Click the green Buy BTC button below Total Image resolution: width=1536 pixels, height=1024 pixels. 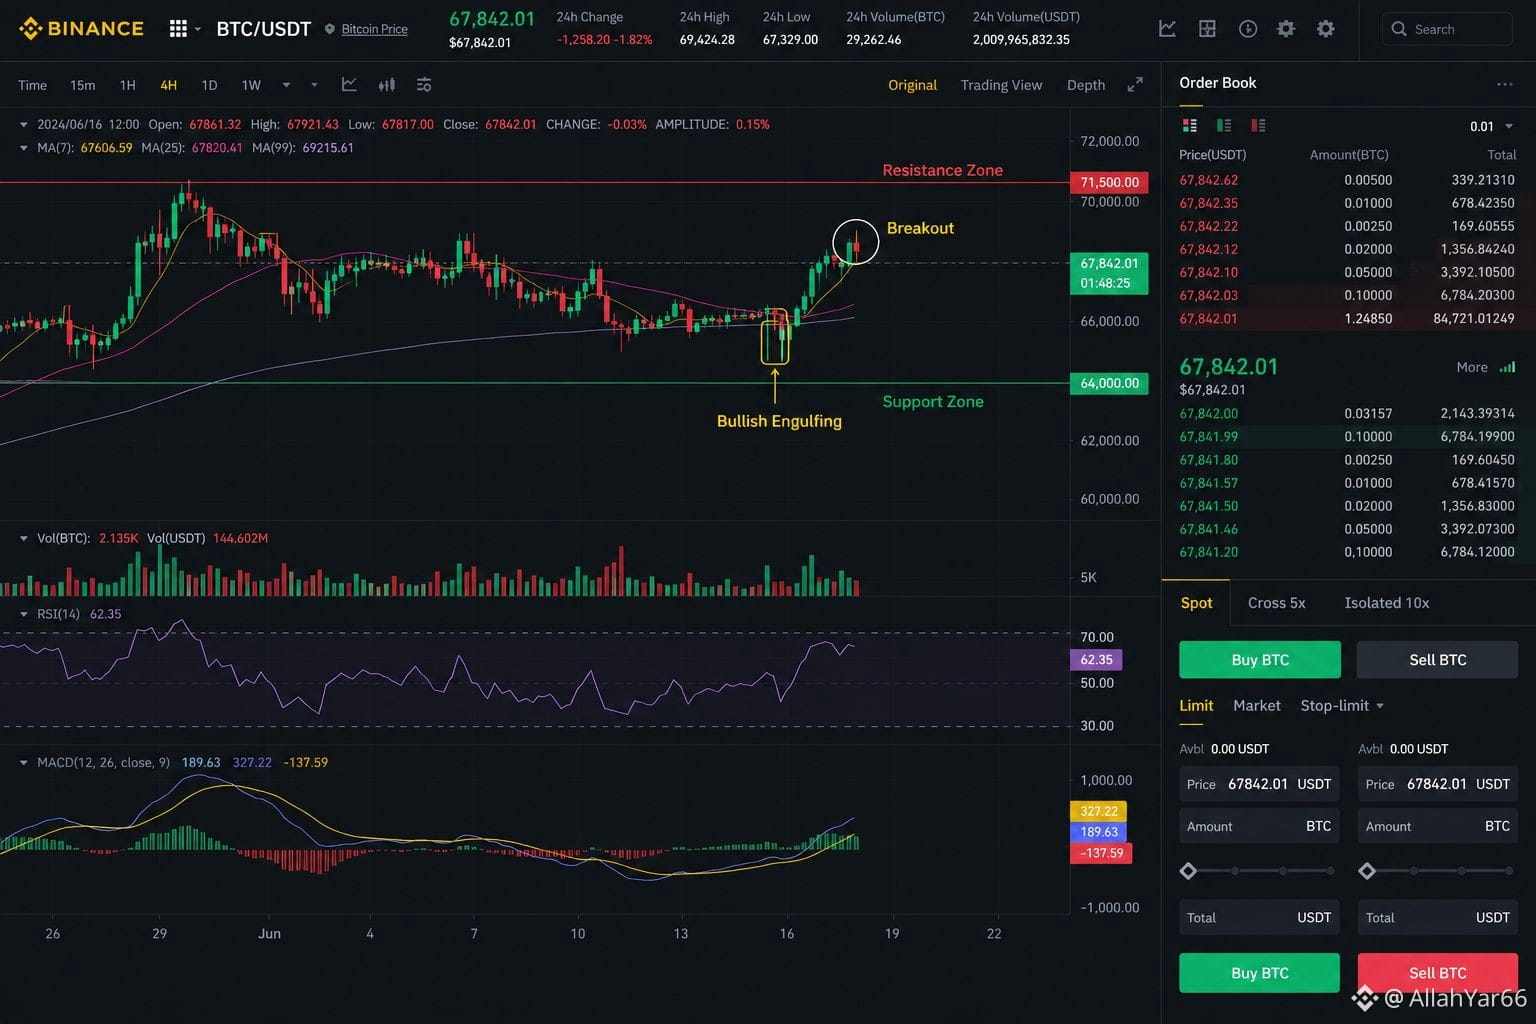point(1260,973)
